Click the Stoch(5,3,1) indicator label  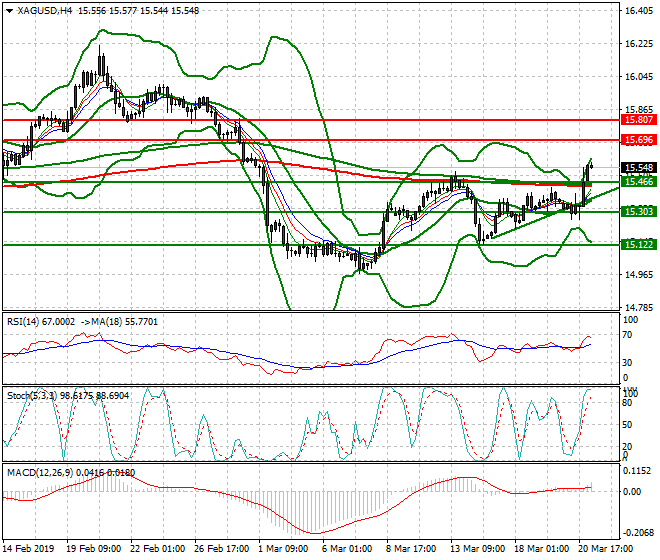32,395
